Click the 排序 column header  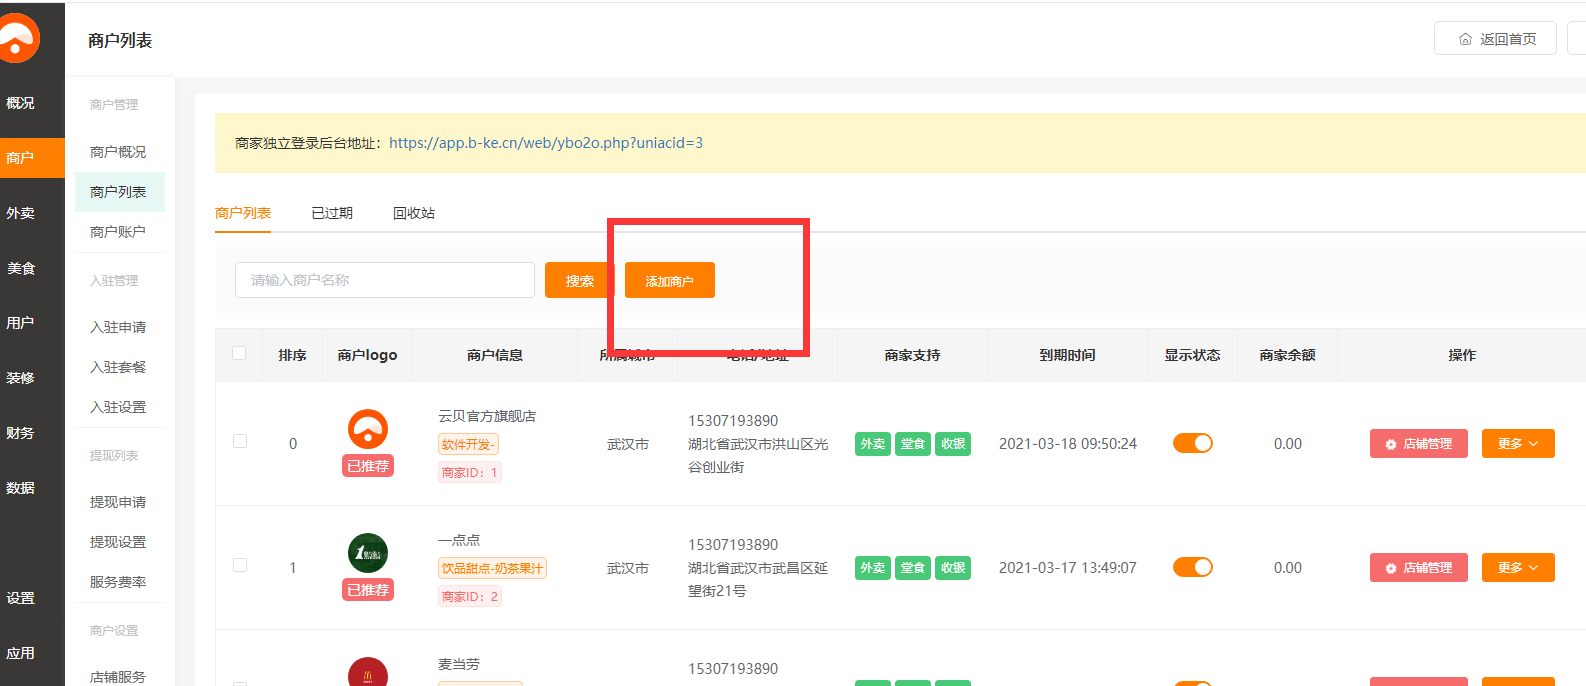[292, 355]
